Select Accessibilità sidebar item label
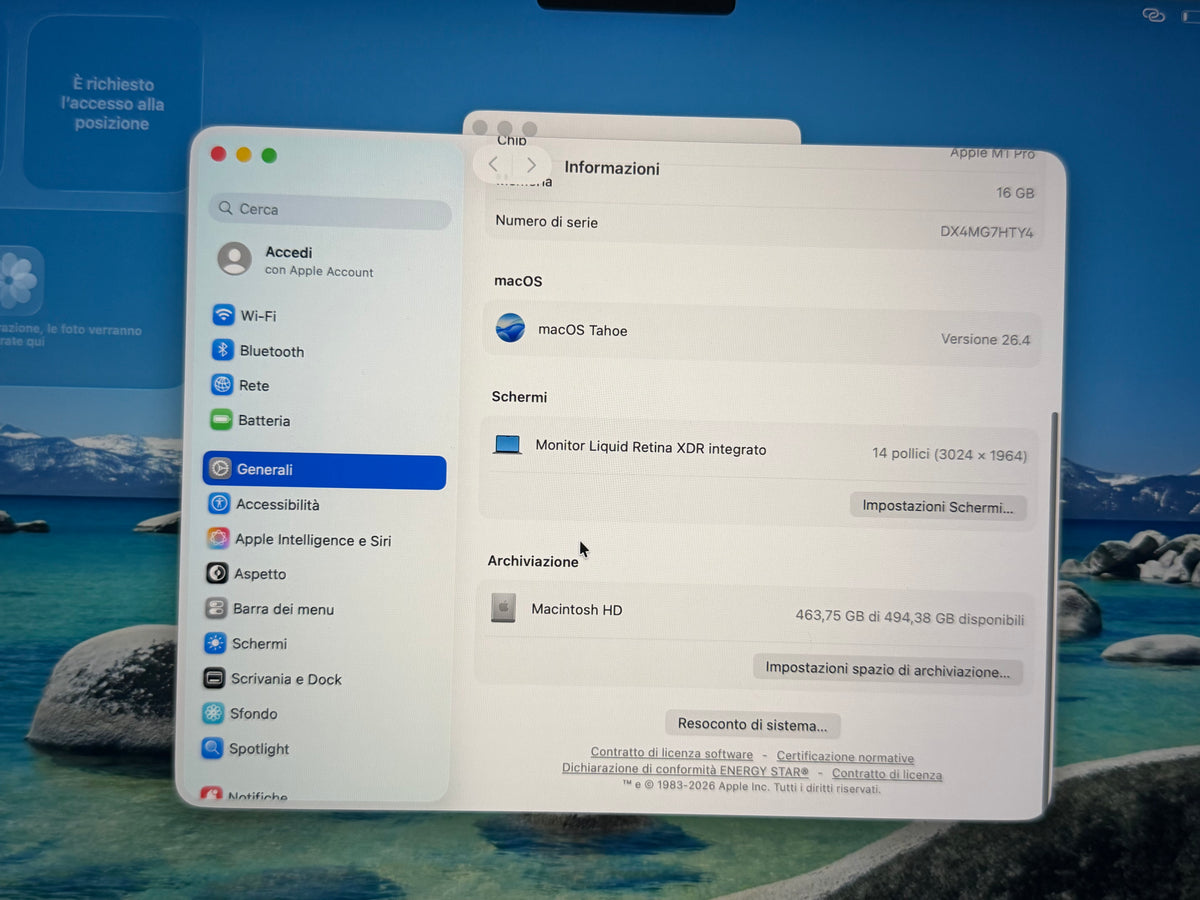 (x=277, y=505)
